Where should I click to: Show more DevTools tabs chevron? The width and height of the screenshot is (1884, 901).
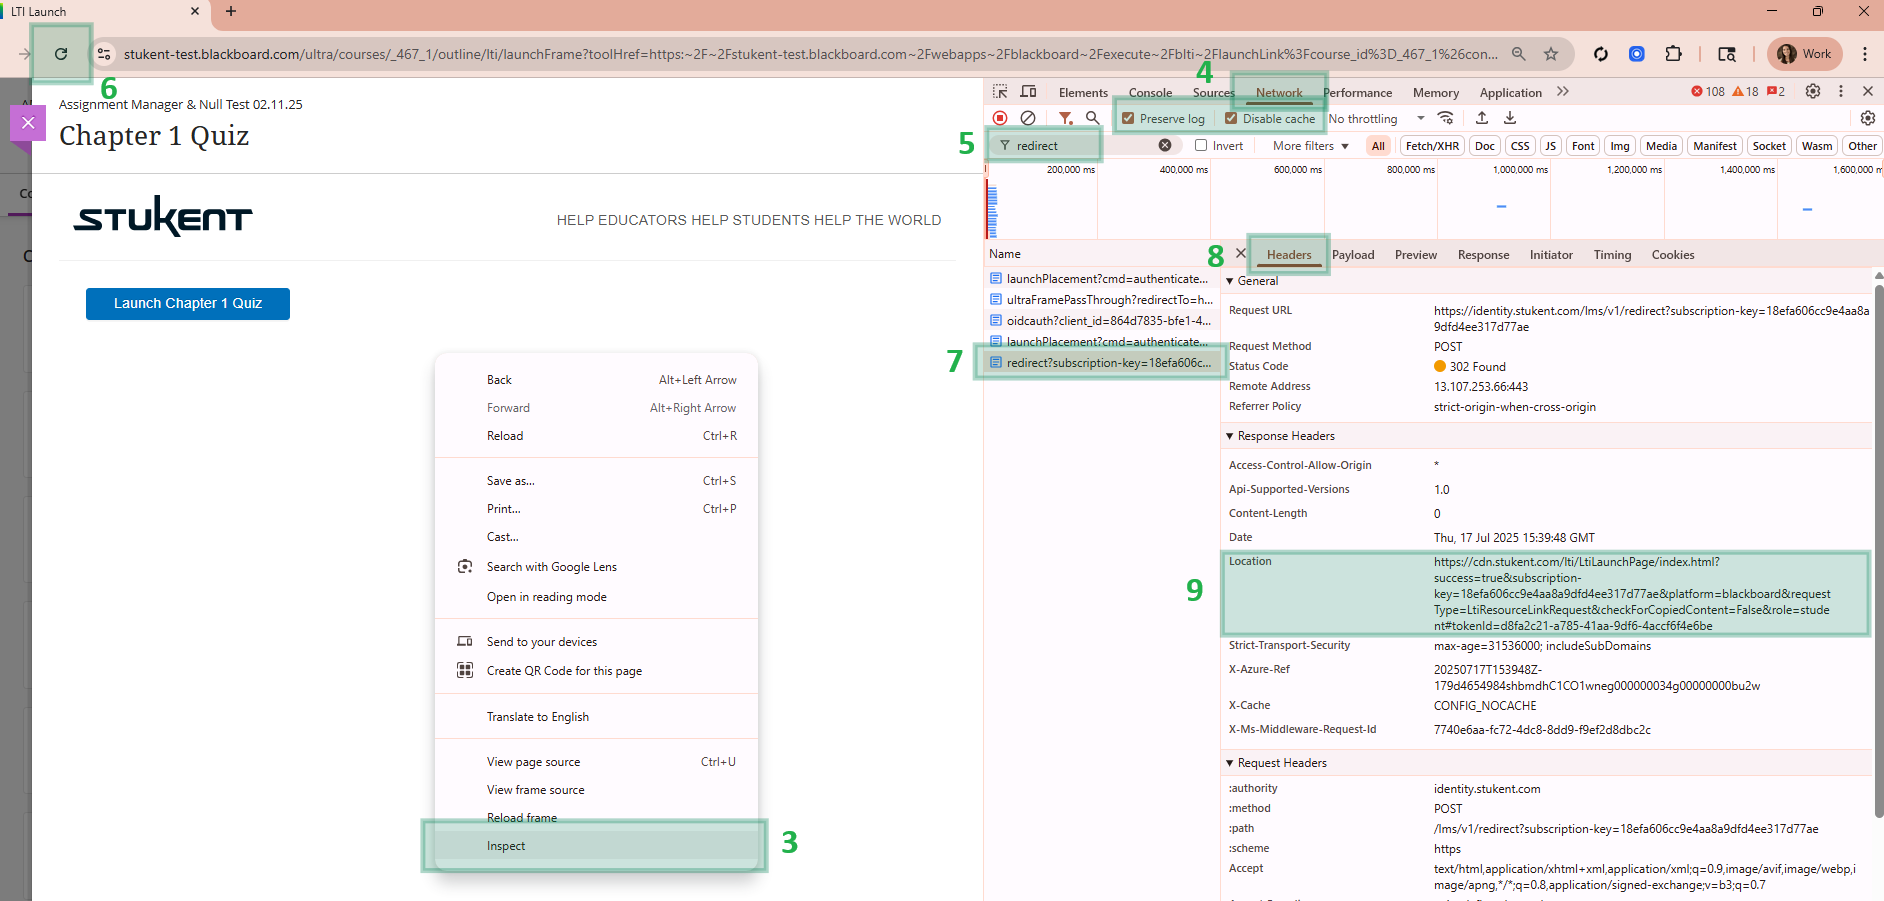(1563, 91)
